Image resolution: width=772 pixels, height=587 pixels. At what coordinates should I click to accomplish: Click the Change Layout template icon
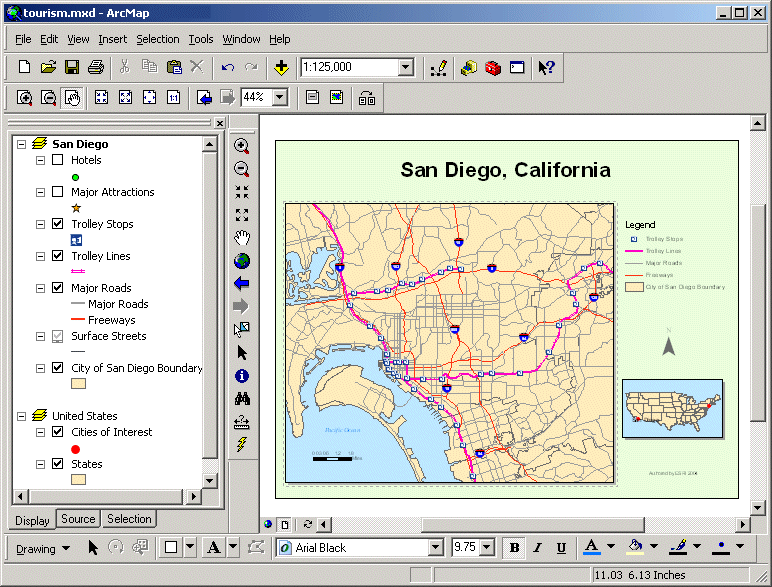pos(366,98)
